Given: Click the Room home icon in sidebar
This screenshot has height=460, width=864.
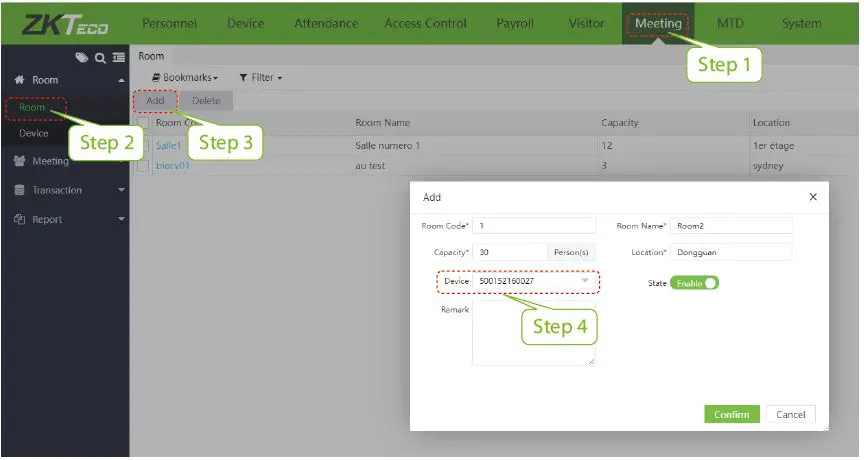Looking at the screenshot, I should click(x=19, y=80).
